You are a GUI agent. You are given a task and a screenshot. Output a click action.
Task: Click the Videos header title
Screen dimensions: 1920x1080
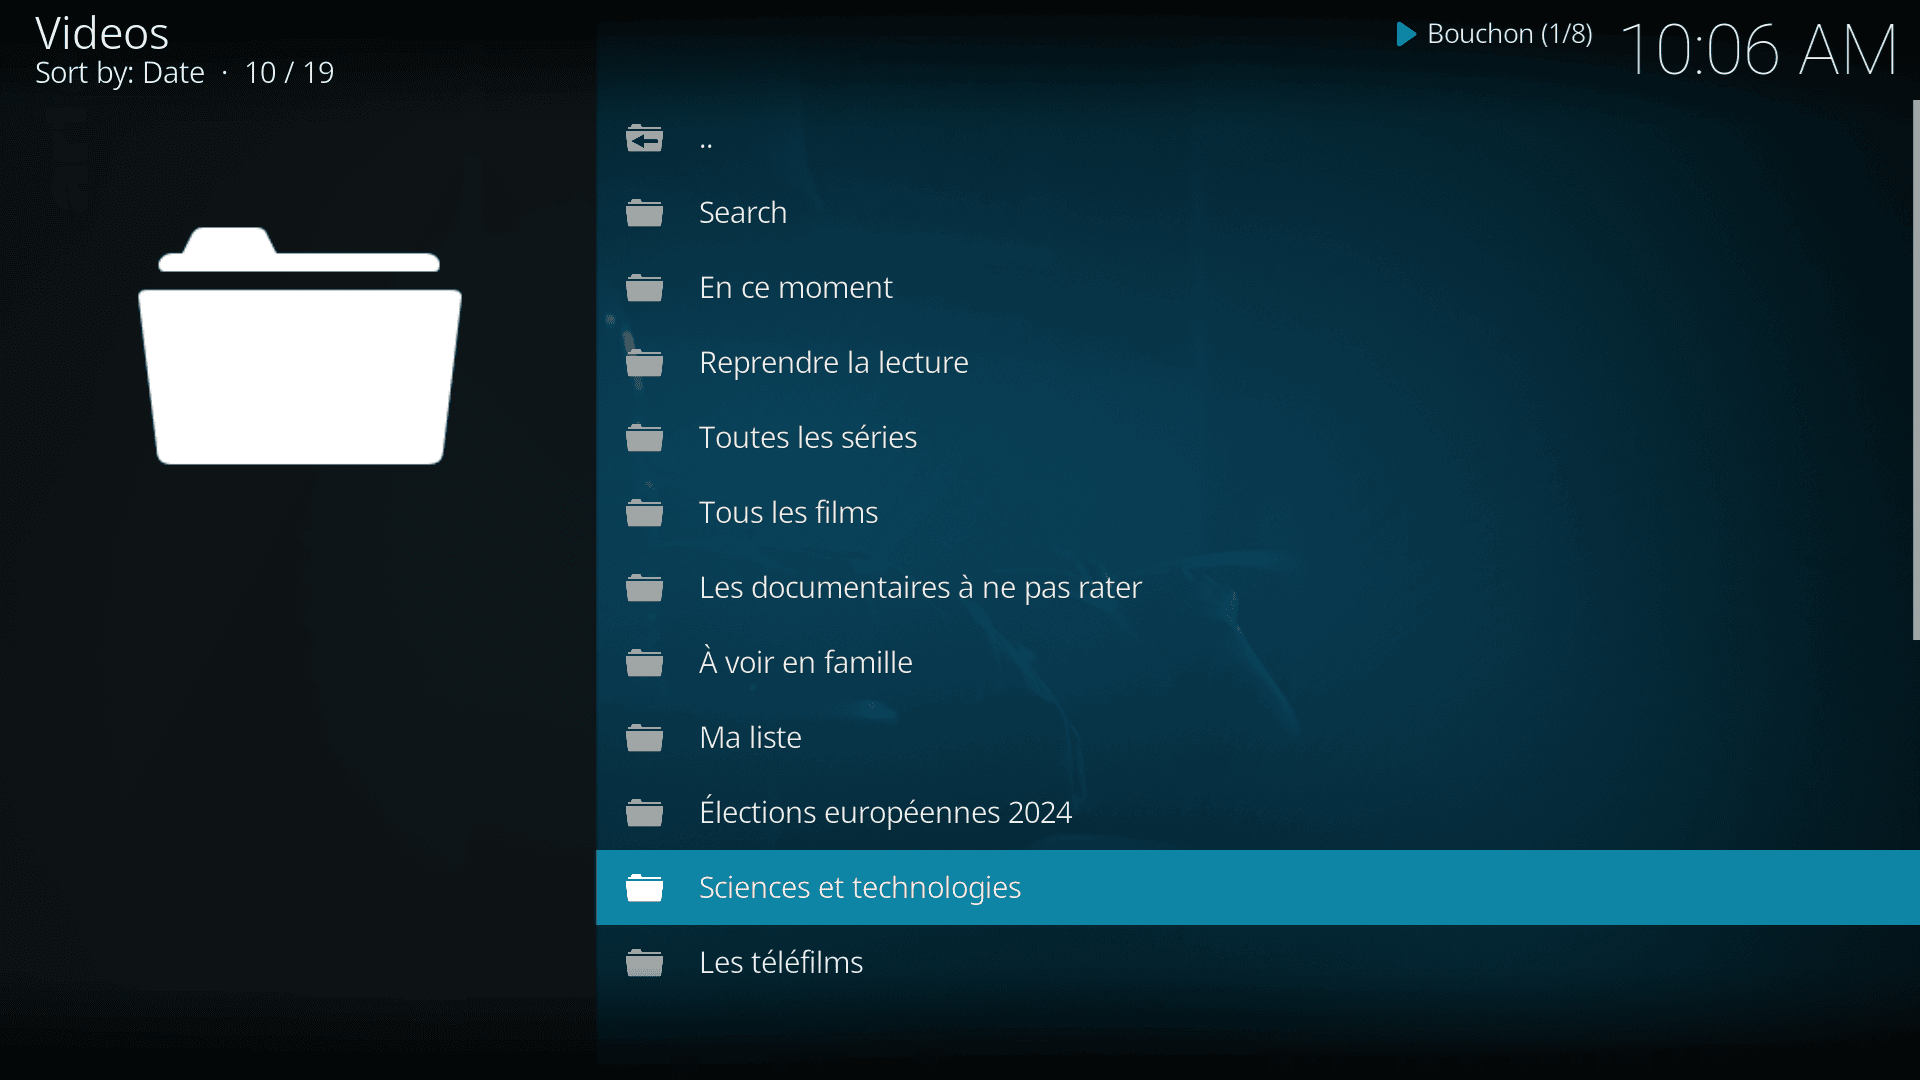click(x=102, y=33)
